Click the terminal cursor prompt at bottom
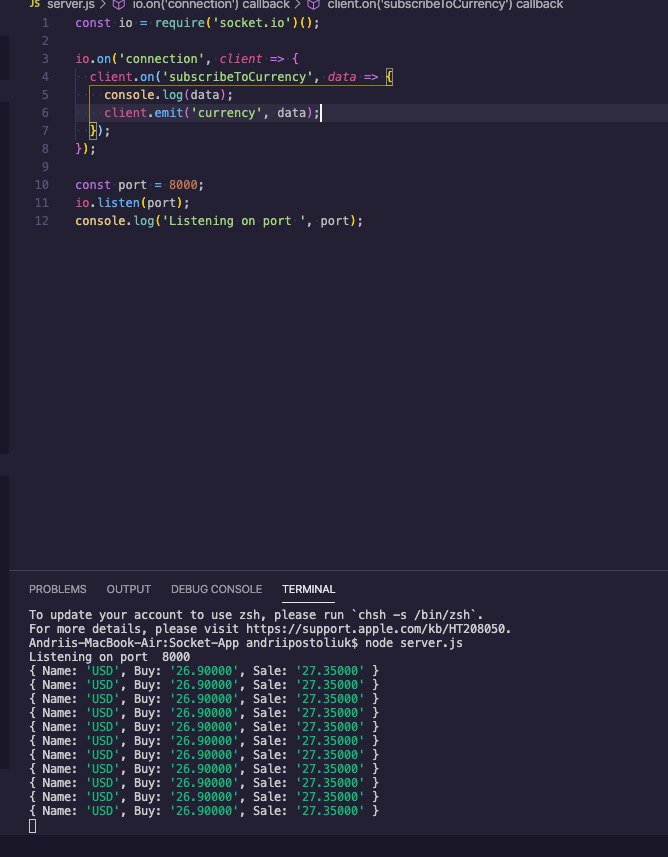 (x=32, y=826)
